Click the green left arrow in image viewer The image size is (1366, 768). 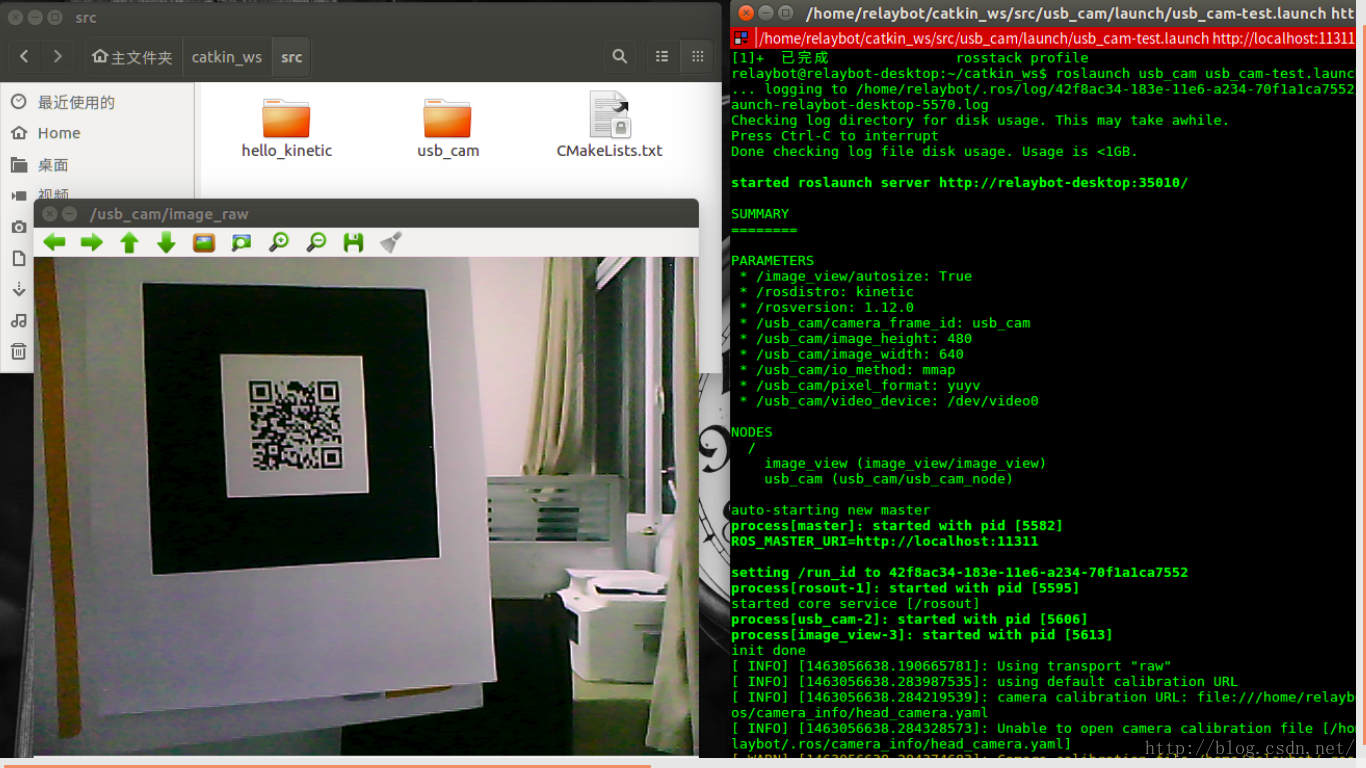tap(54, 242)
